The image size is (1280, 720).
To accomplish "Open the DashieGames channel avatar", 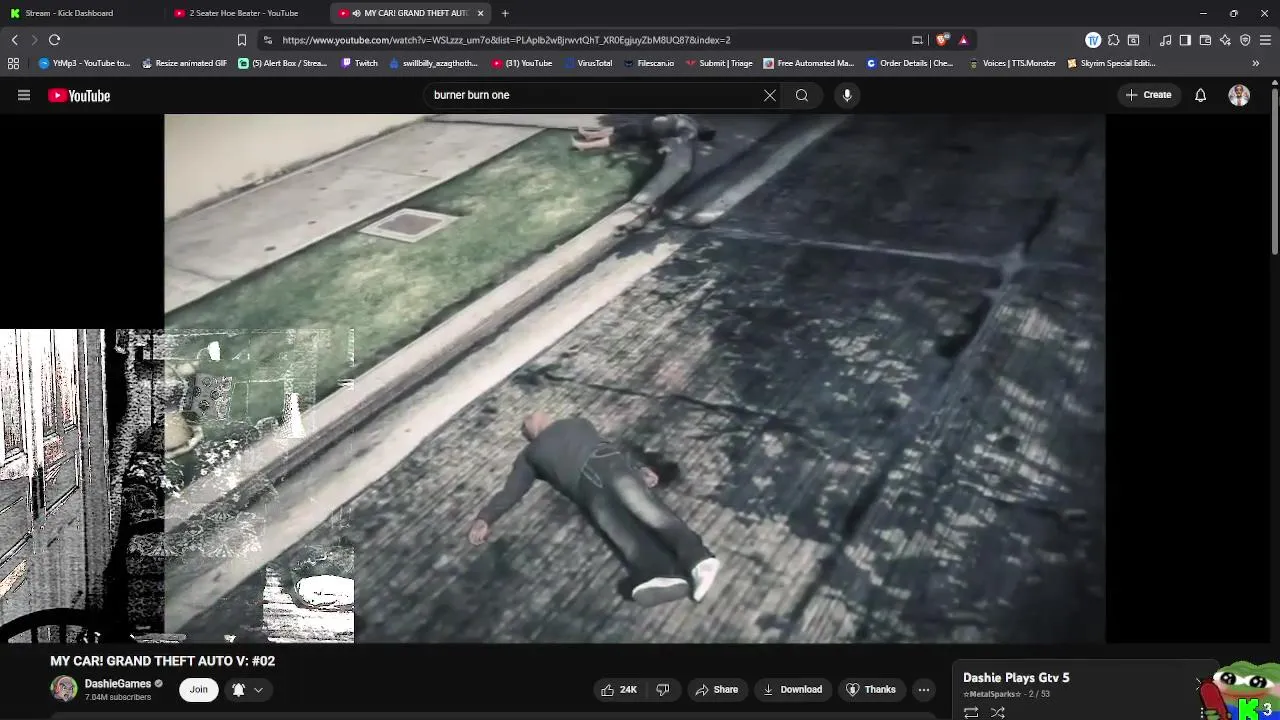I will pyautogui.click(x=64, y=688).
